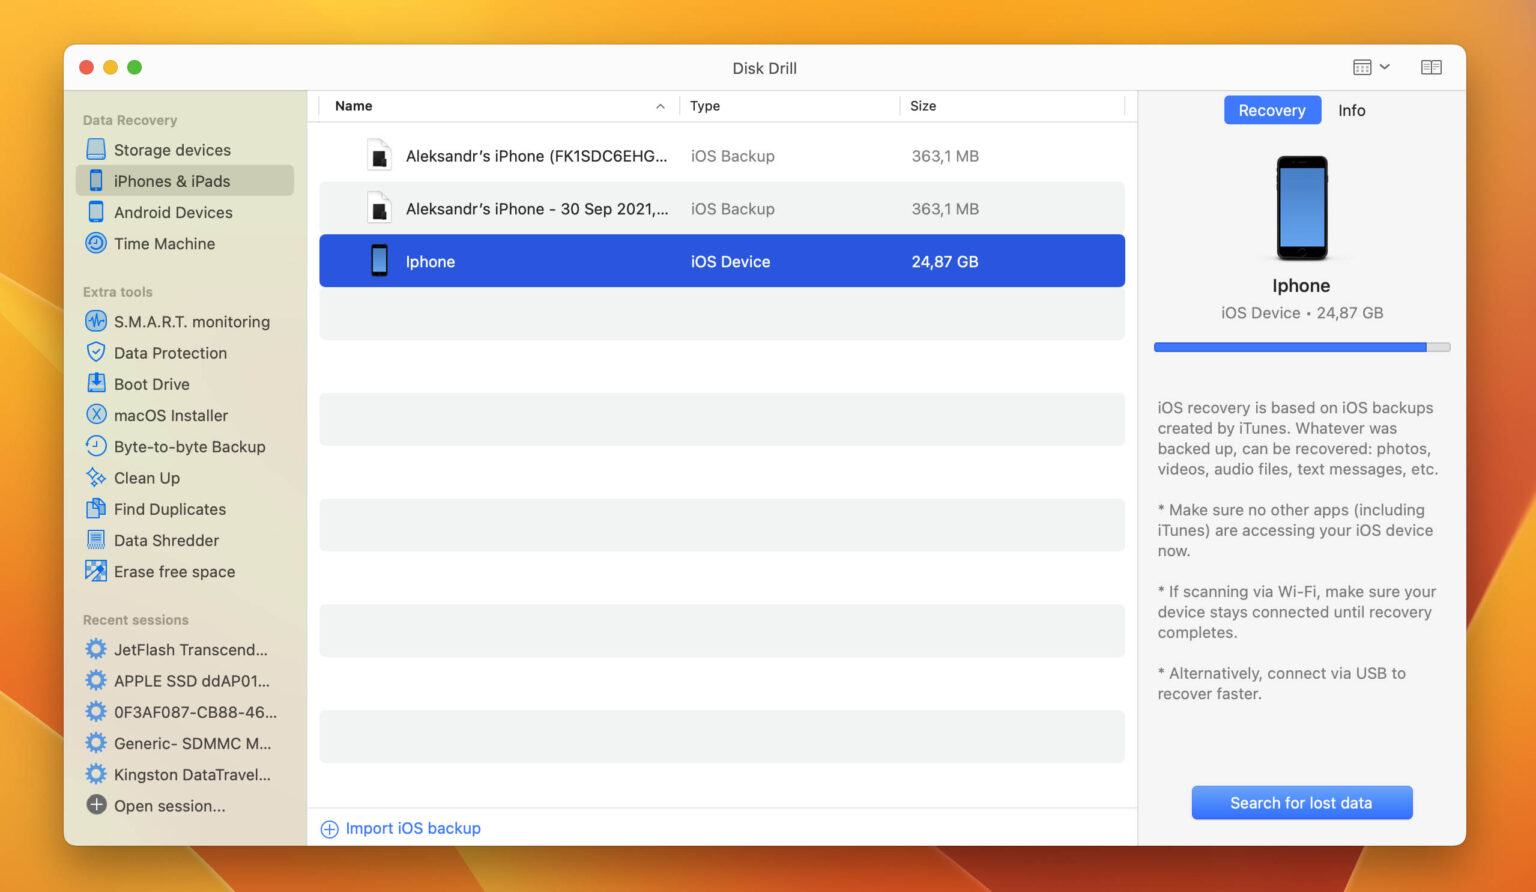Click the Iphone storage usage bar
This screenshot has width=1536, height=892.
1301,347
